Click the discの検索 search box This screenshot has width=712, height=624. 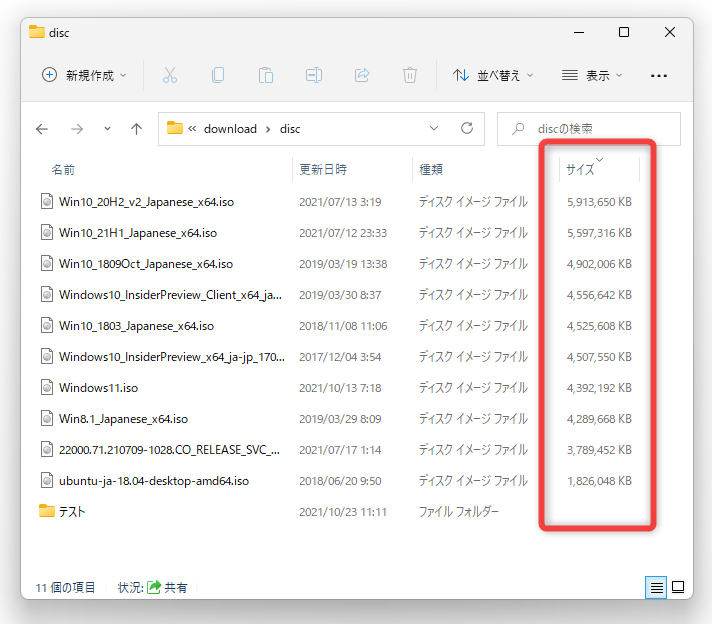[588, 129]
